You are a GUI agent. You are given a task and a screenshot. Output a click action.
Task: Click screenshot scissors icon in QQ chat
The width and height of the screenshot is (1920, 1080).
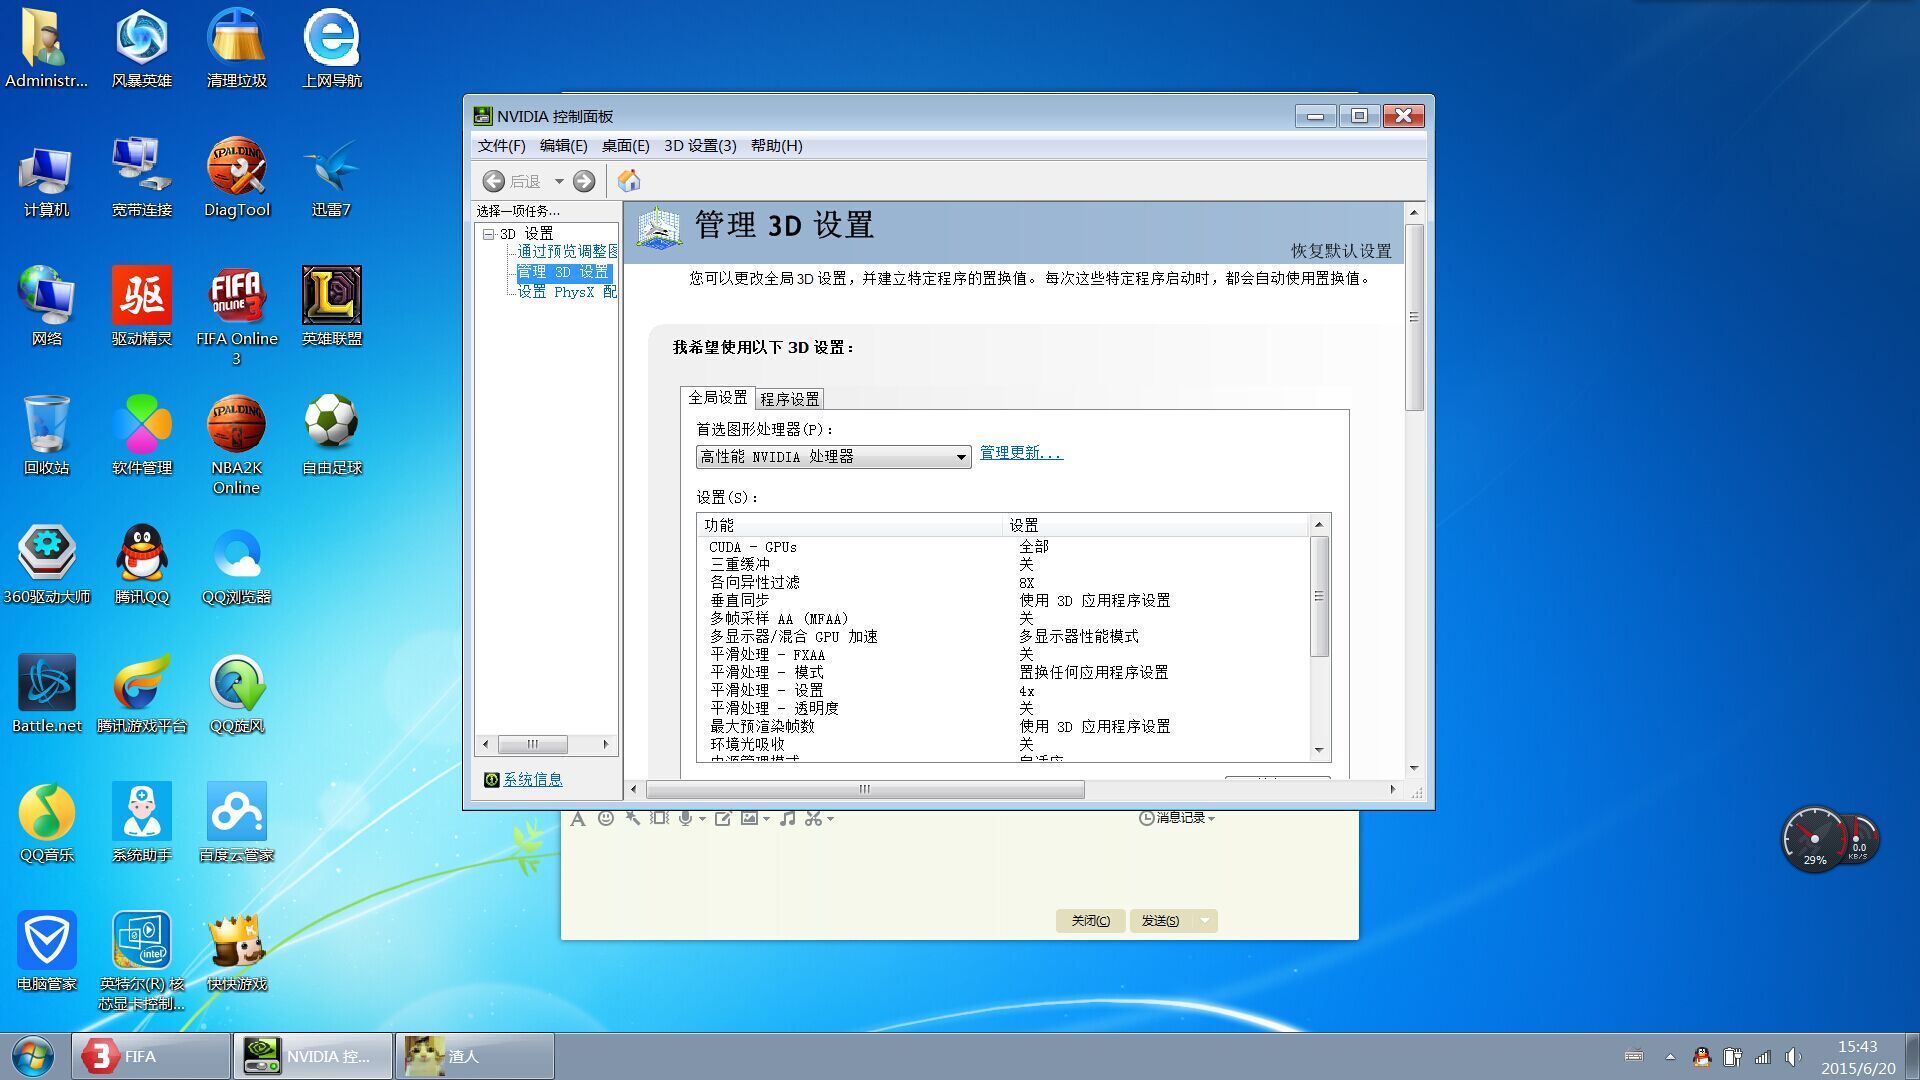tap(814, 818)
